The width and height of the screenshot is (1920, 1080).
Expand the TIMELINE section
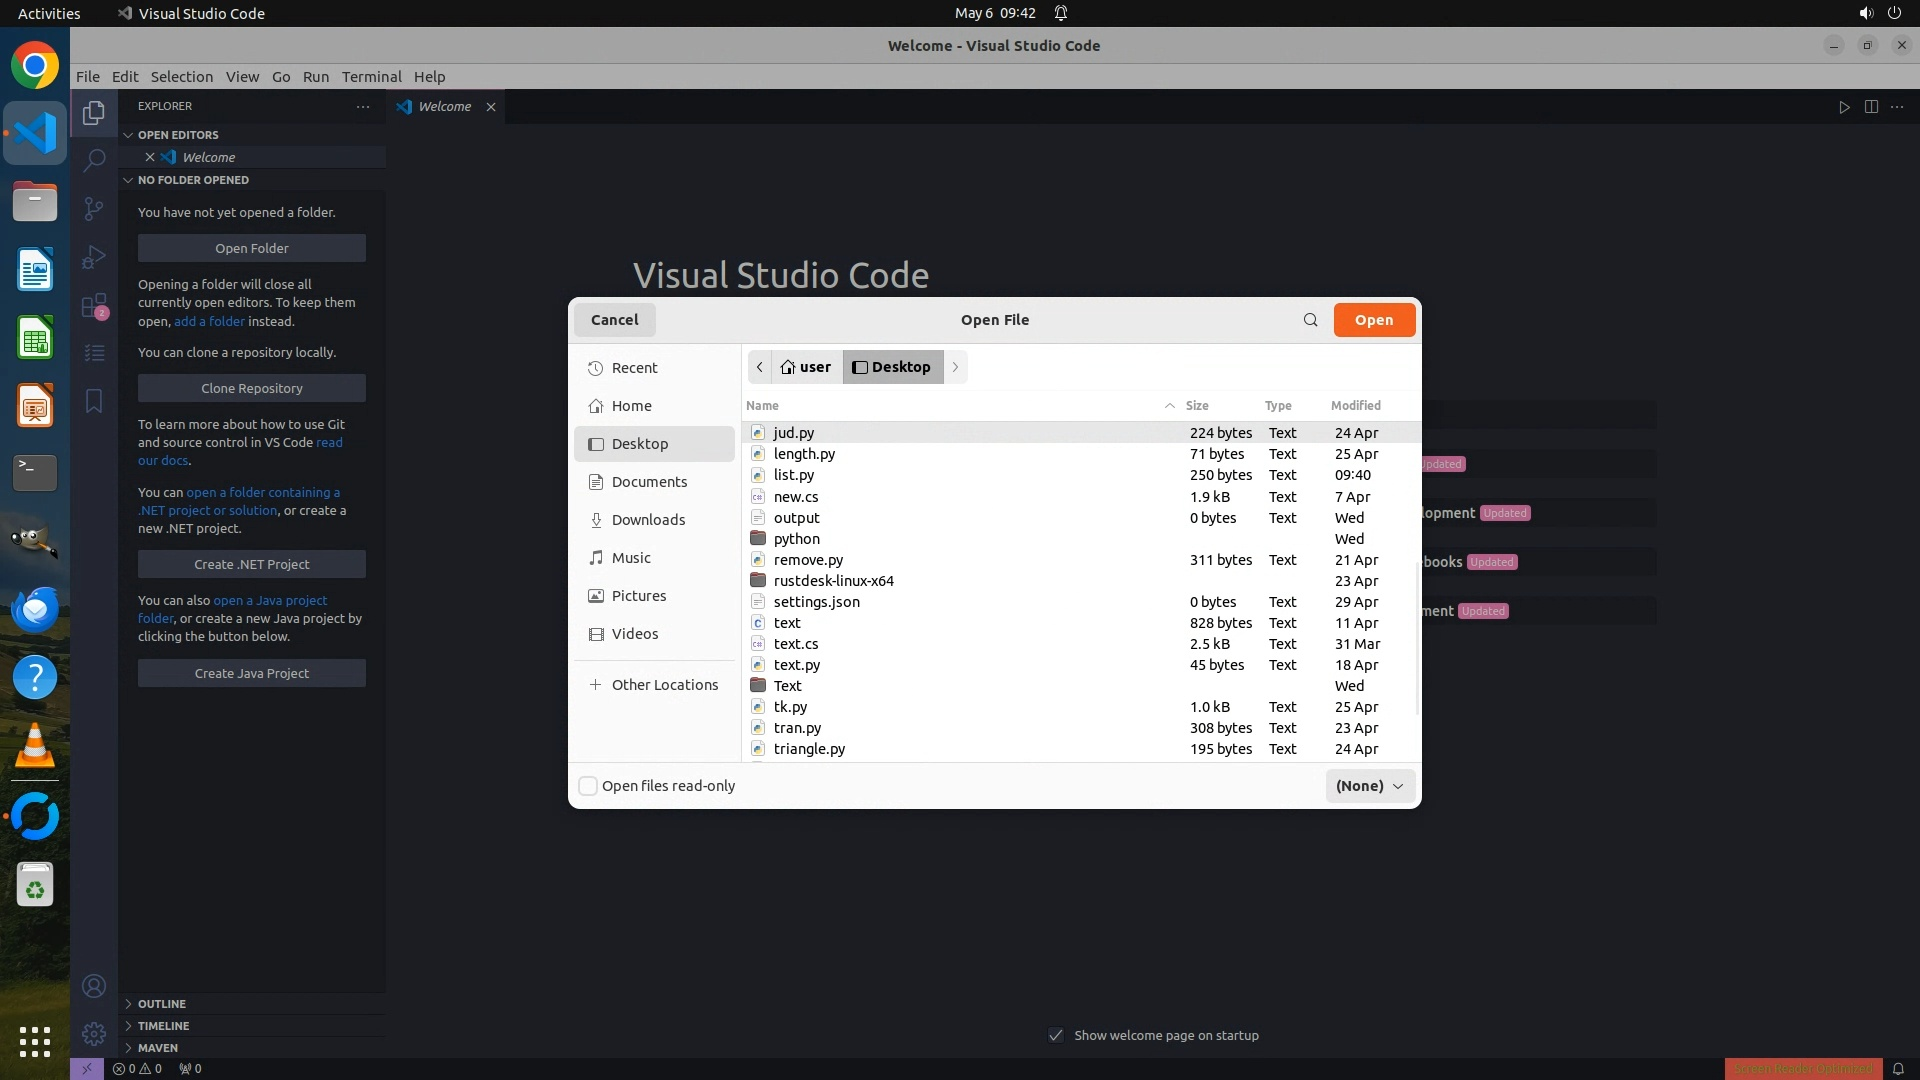pos(163,1025)
